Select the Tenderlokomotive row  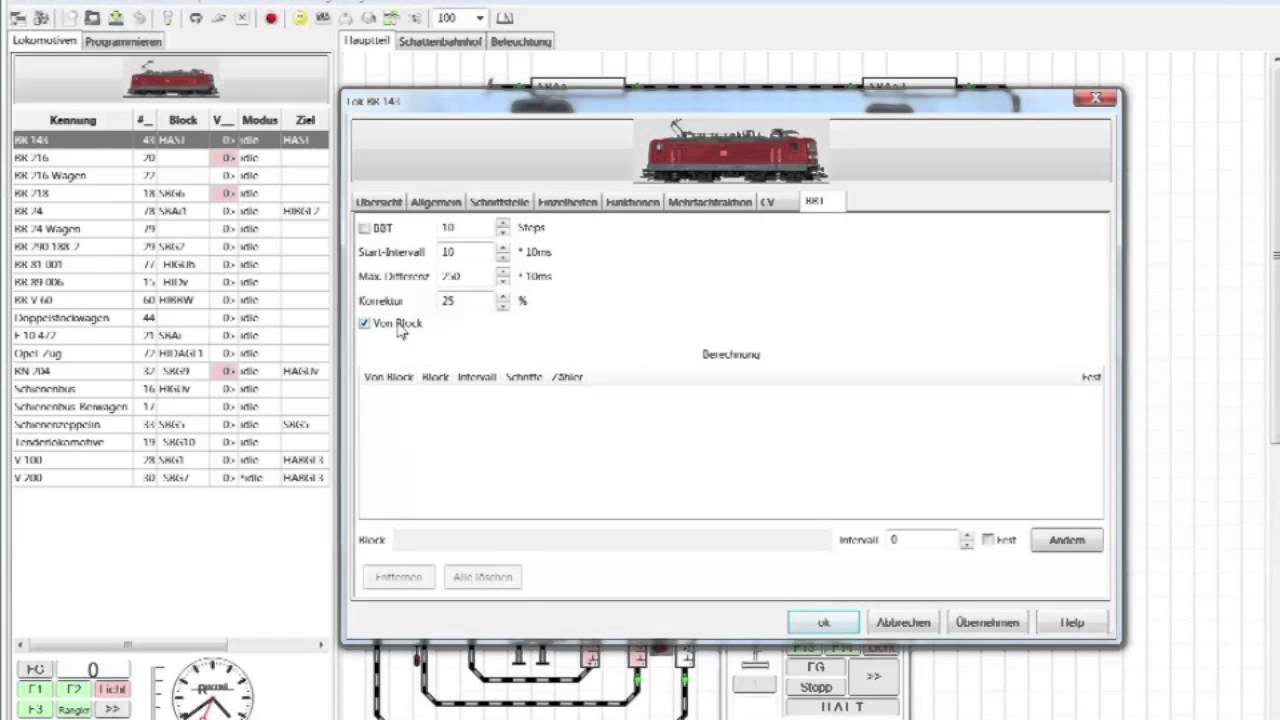(x=170, y=442)
